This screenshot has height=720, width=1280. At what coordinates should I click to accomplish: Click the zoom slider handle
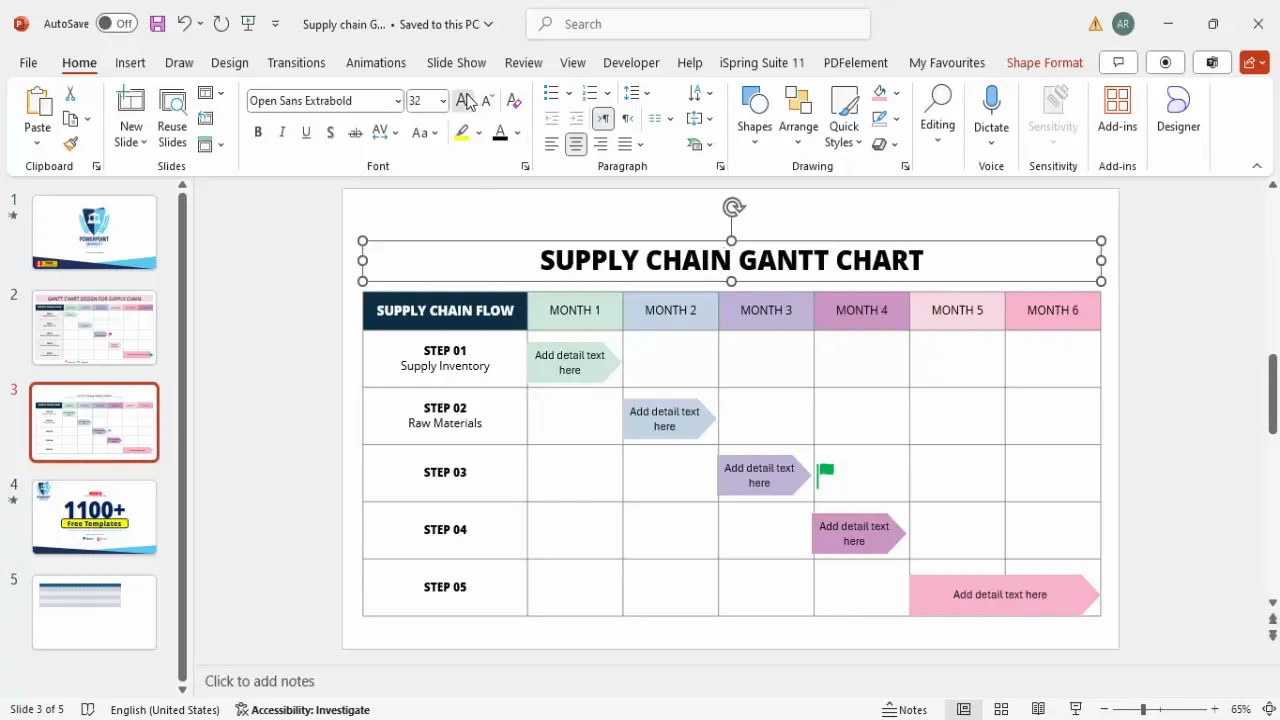pos(1143,709)
